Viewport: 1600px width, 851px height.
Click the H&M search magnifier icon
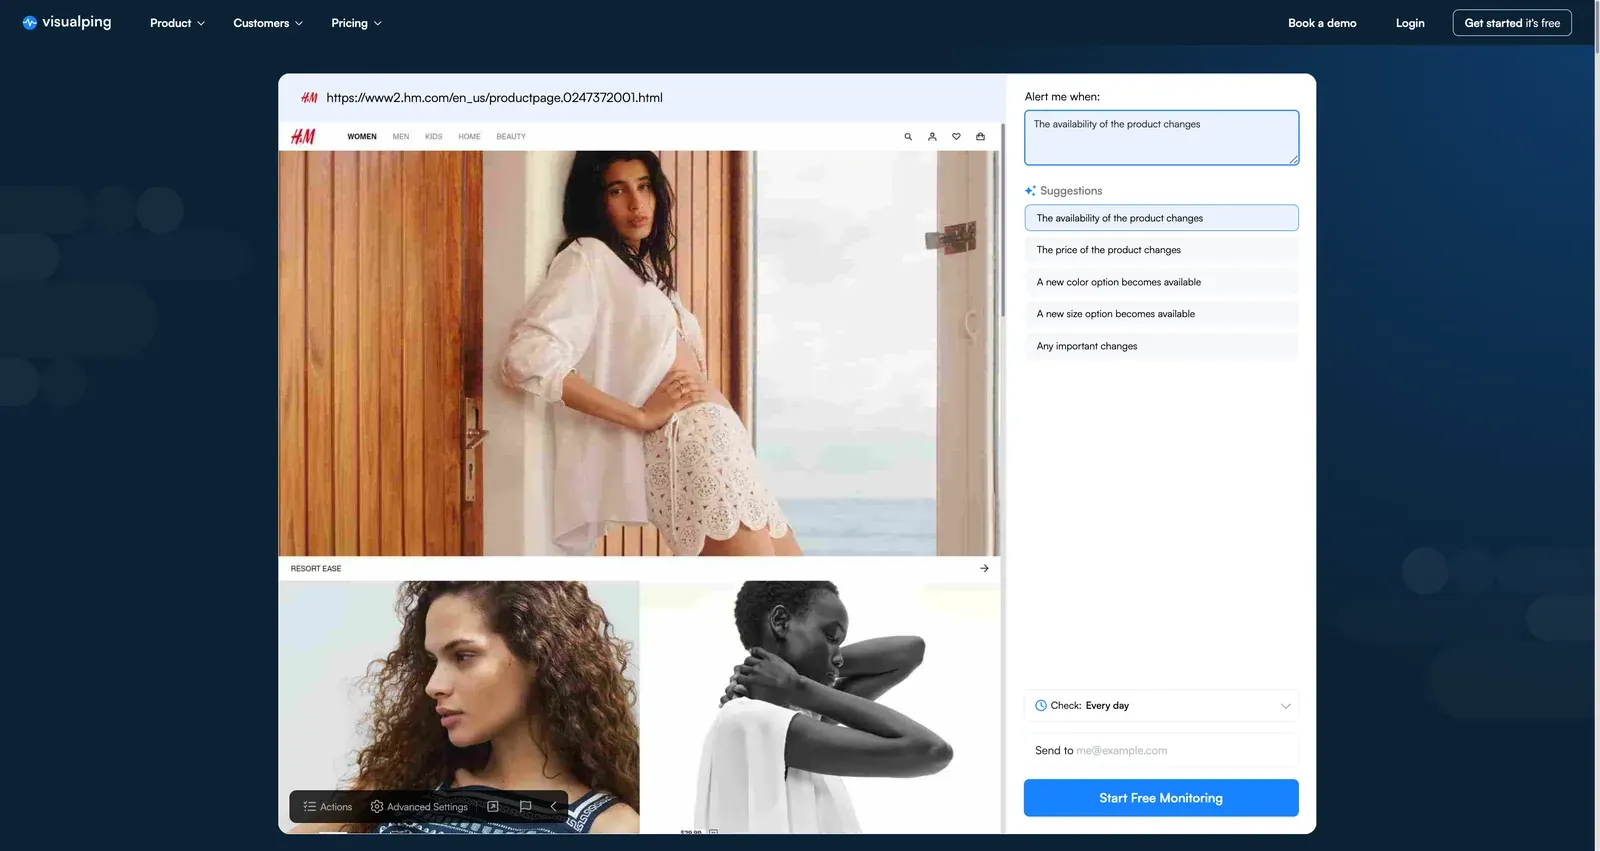908,137
